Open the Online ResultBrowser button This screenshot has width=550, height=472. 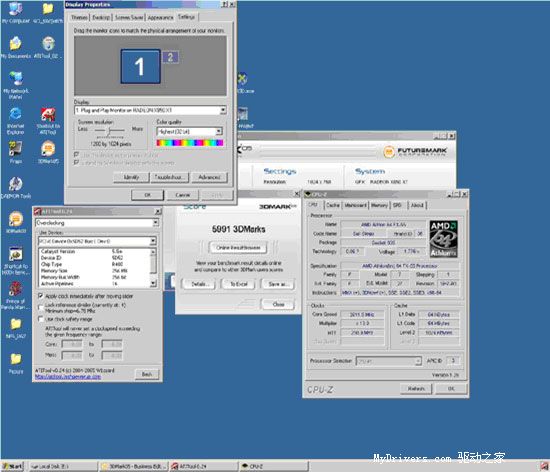pyautogui.click(x=238, y=248)
